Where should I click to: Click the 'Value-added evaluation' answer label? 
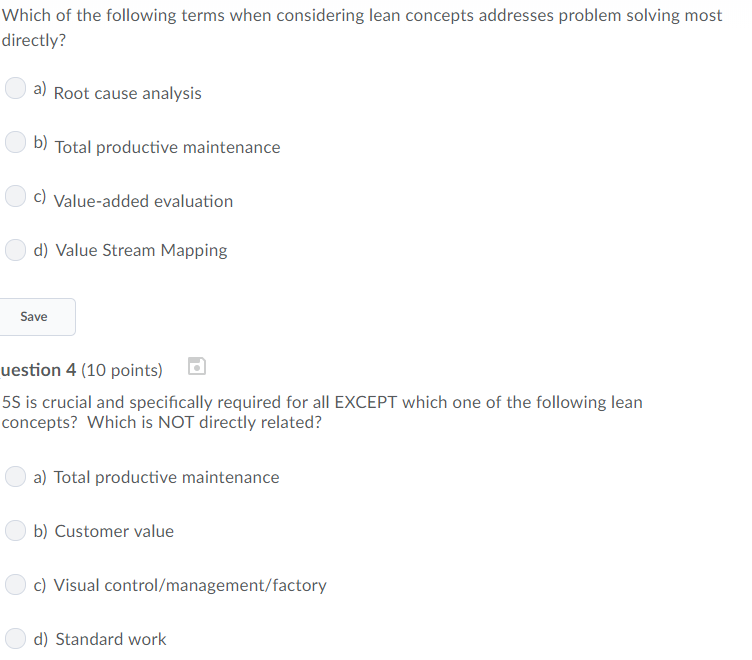coord(143,201)
